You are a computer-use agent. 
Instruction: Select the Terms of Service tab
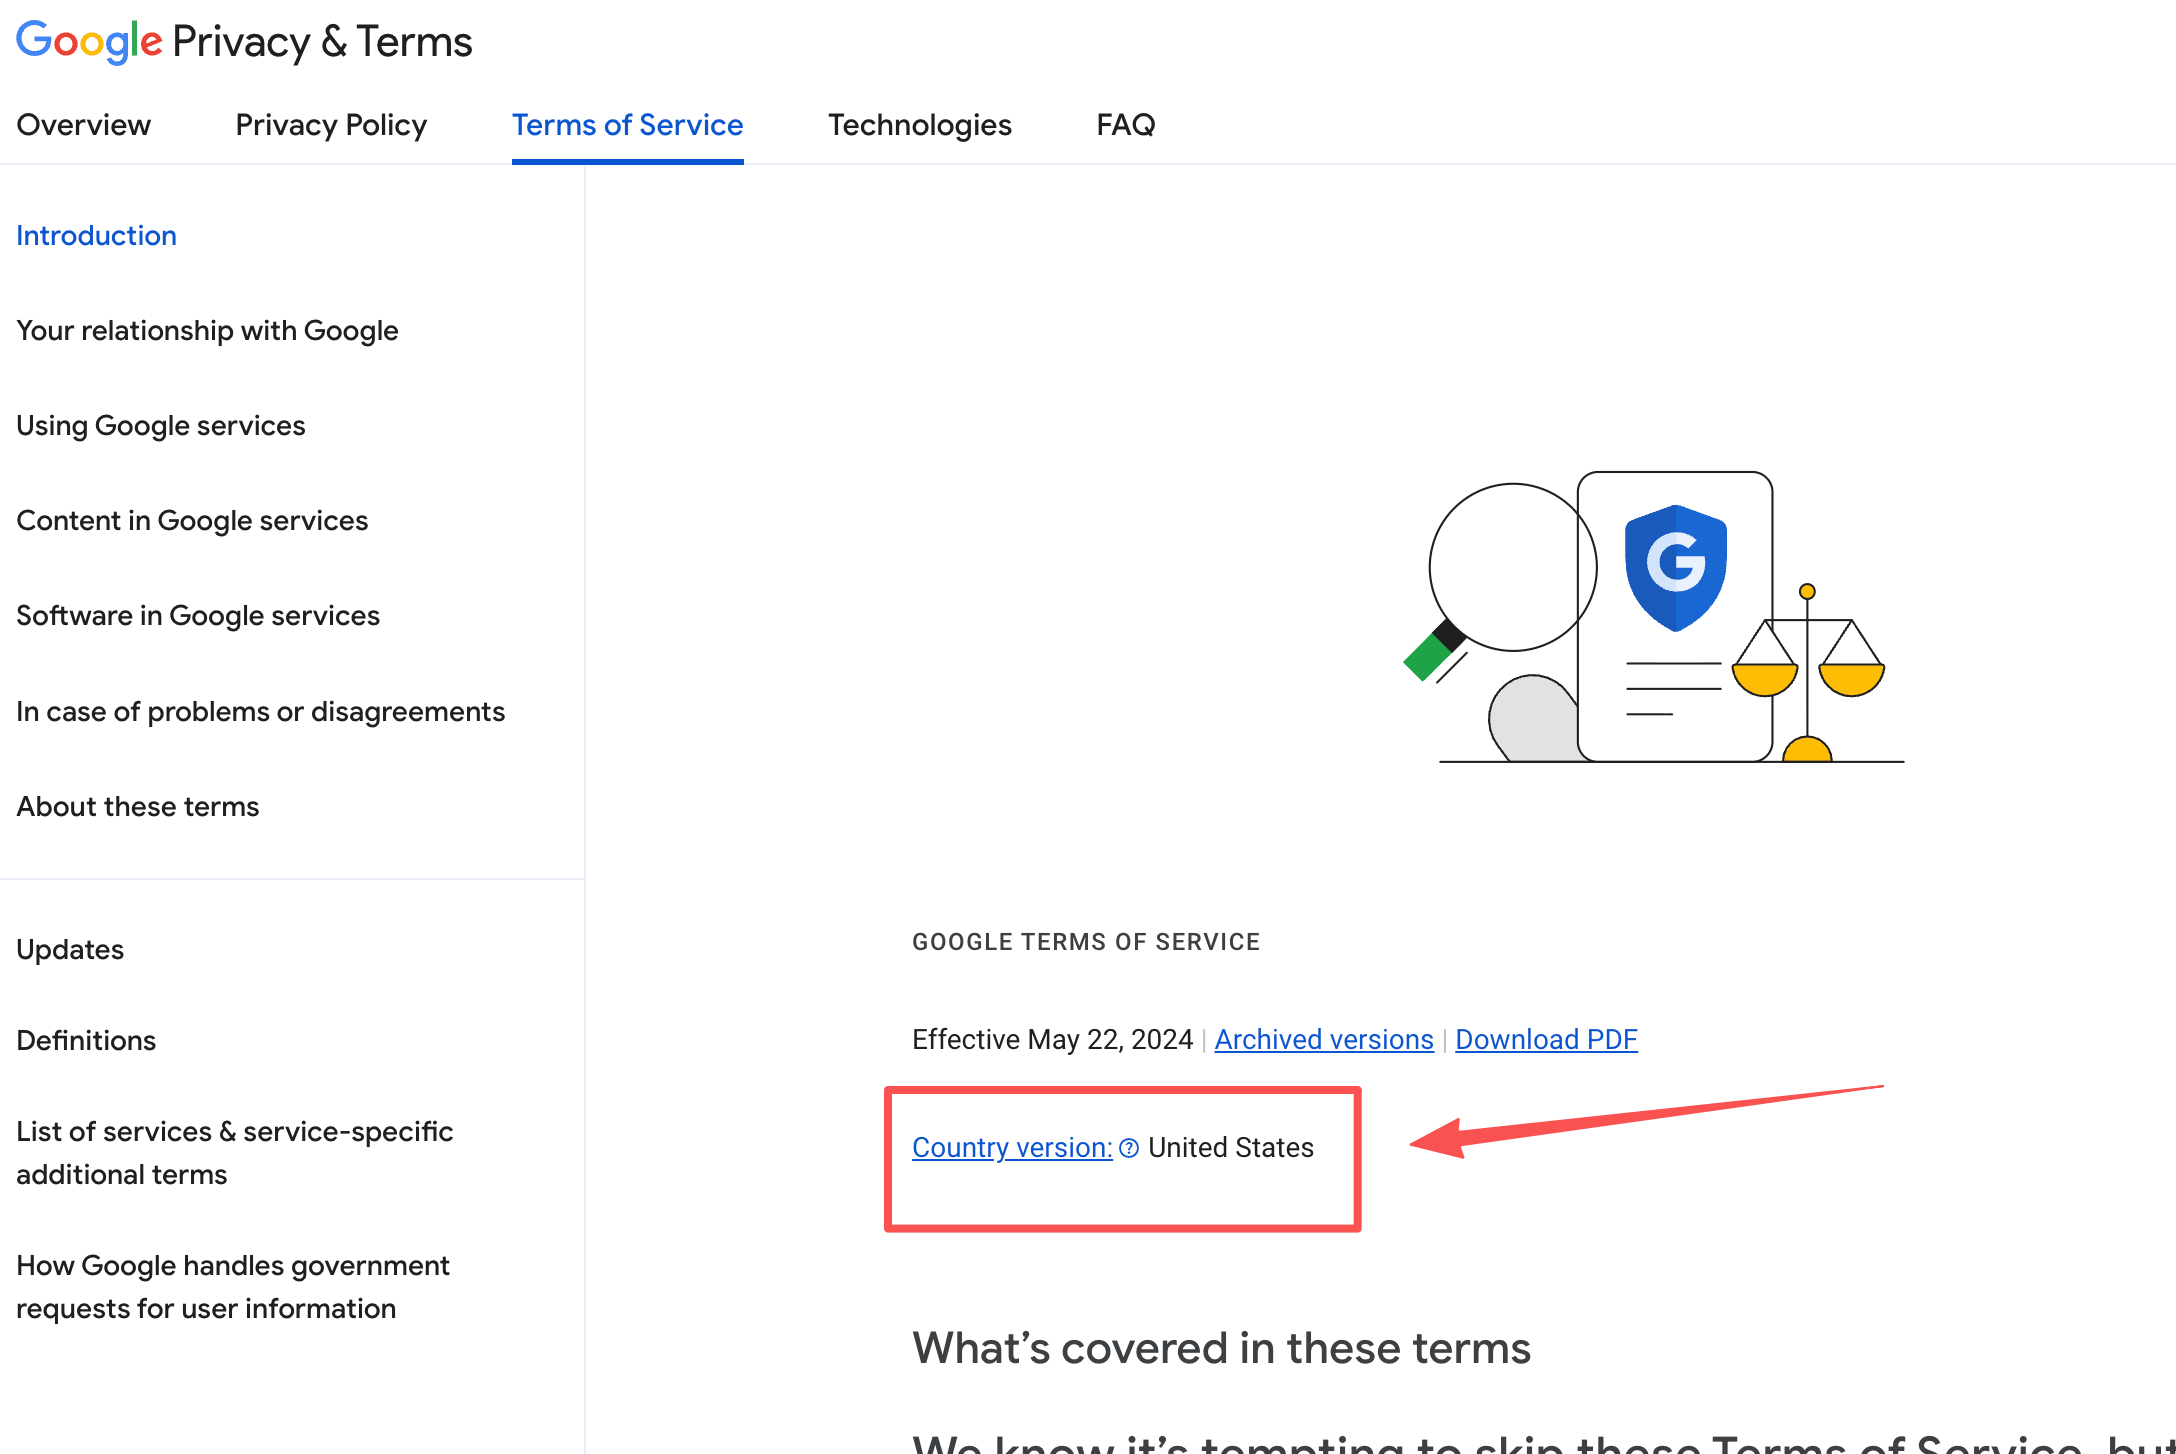coord(627,125)
